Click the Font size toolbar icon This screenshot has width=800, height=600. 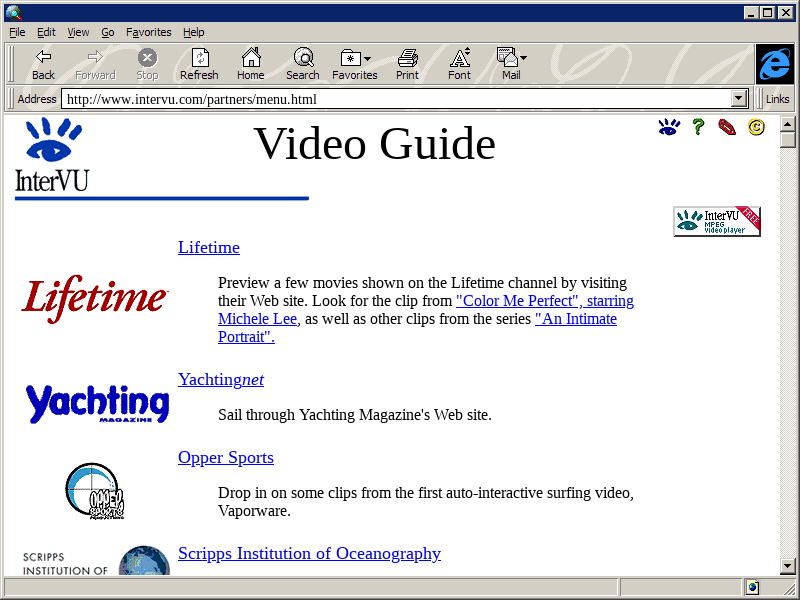[x=459, y=64]
